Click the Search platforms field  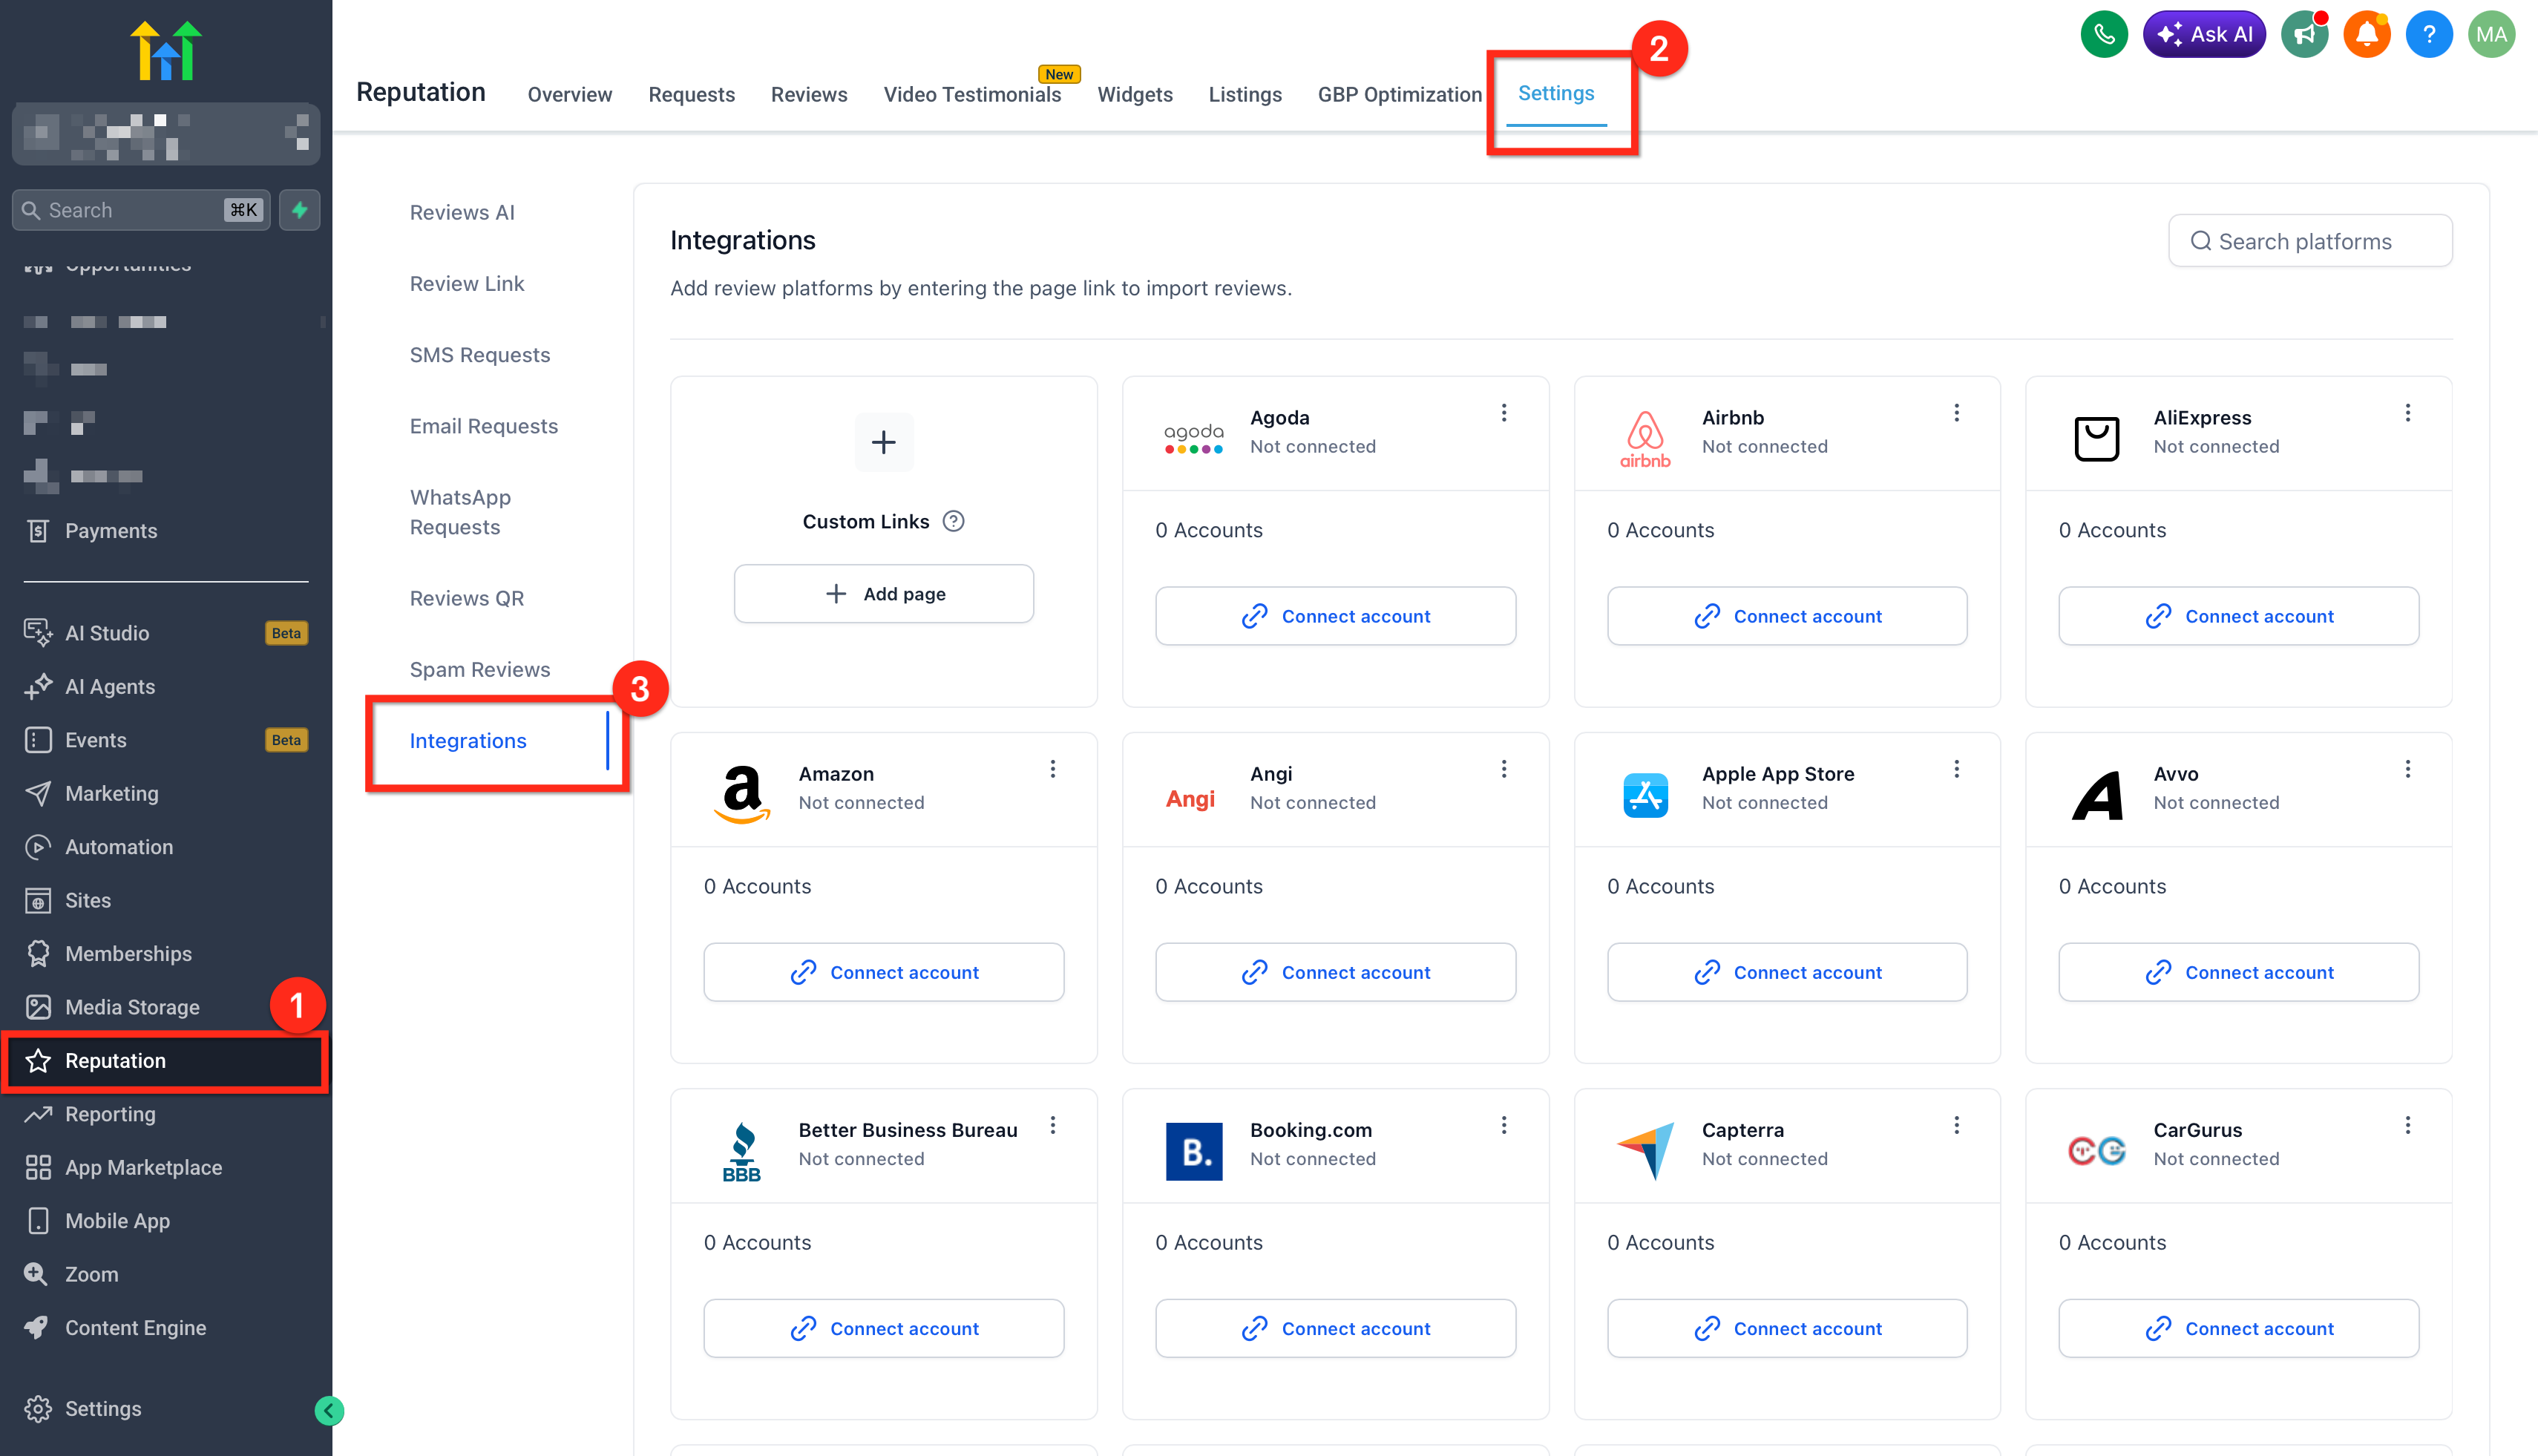pyautogui.click(x=2310, y=241)
